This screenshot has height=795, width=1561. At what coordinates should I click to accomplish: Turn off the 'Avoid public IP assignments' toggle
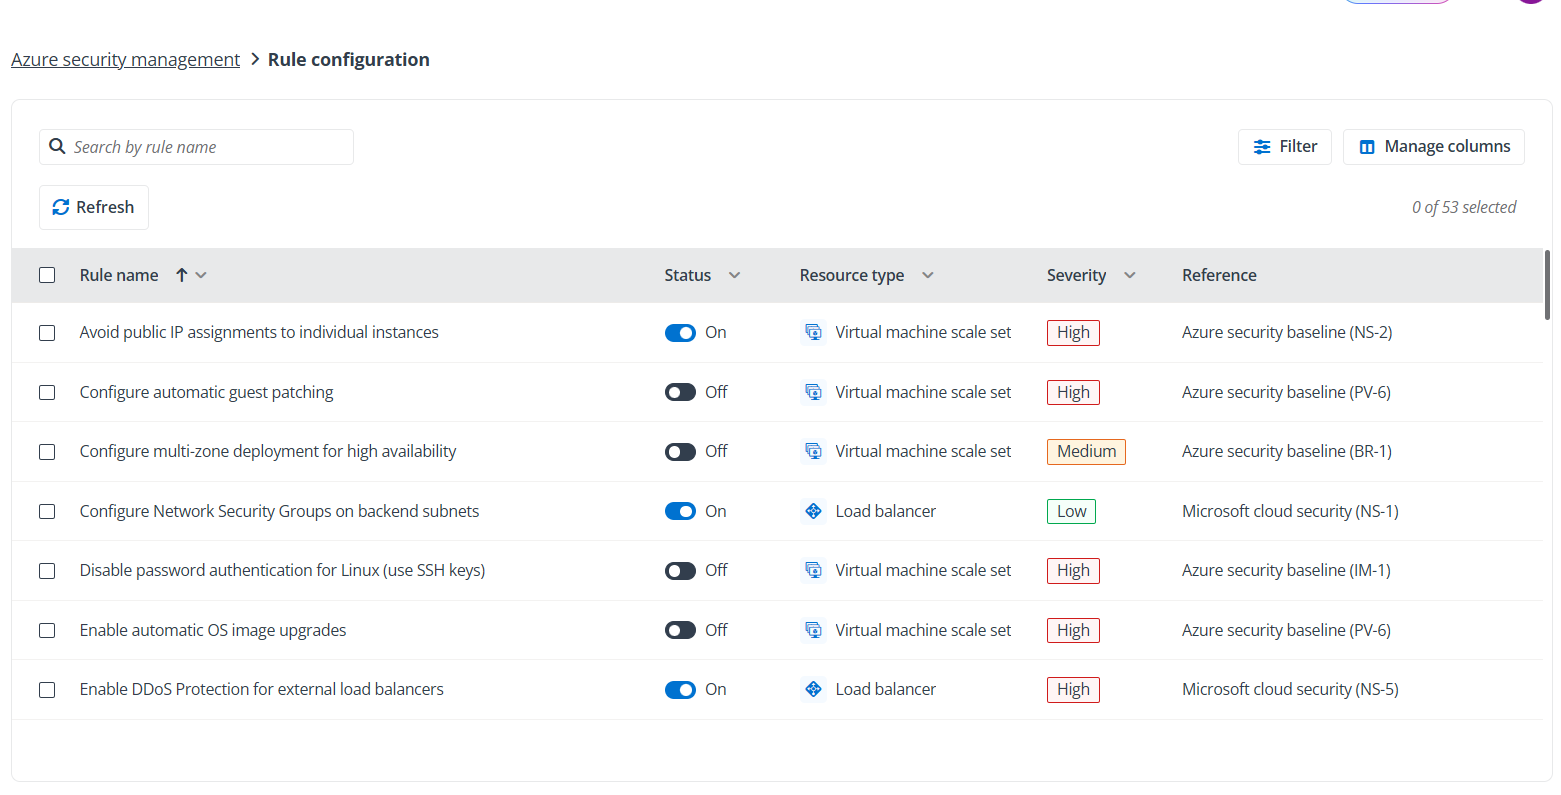[x=680, y=332]
